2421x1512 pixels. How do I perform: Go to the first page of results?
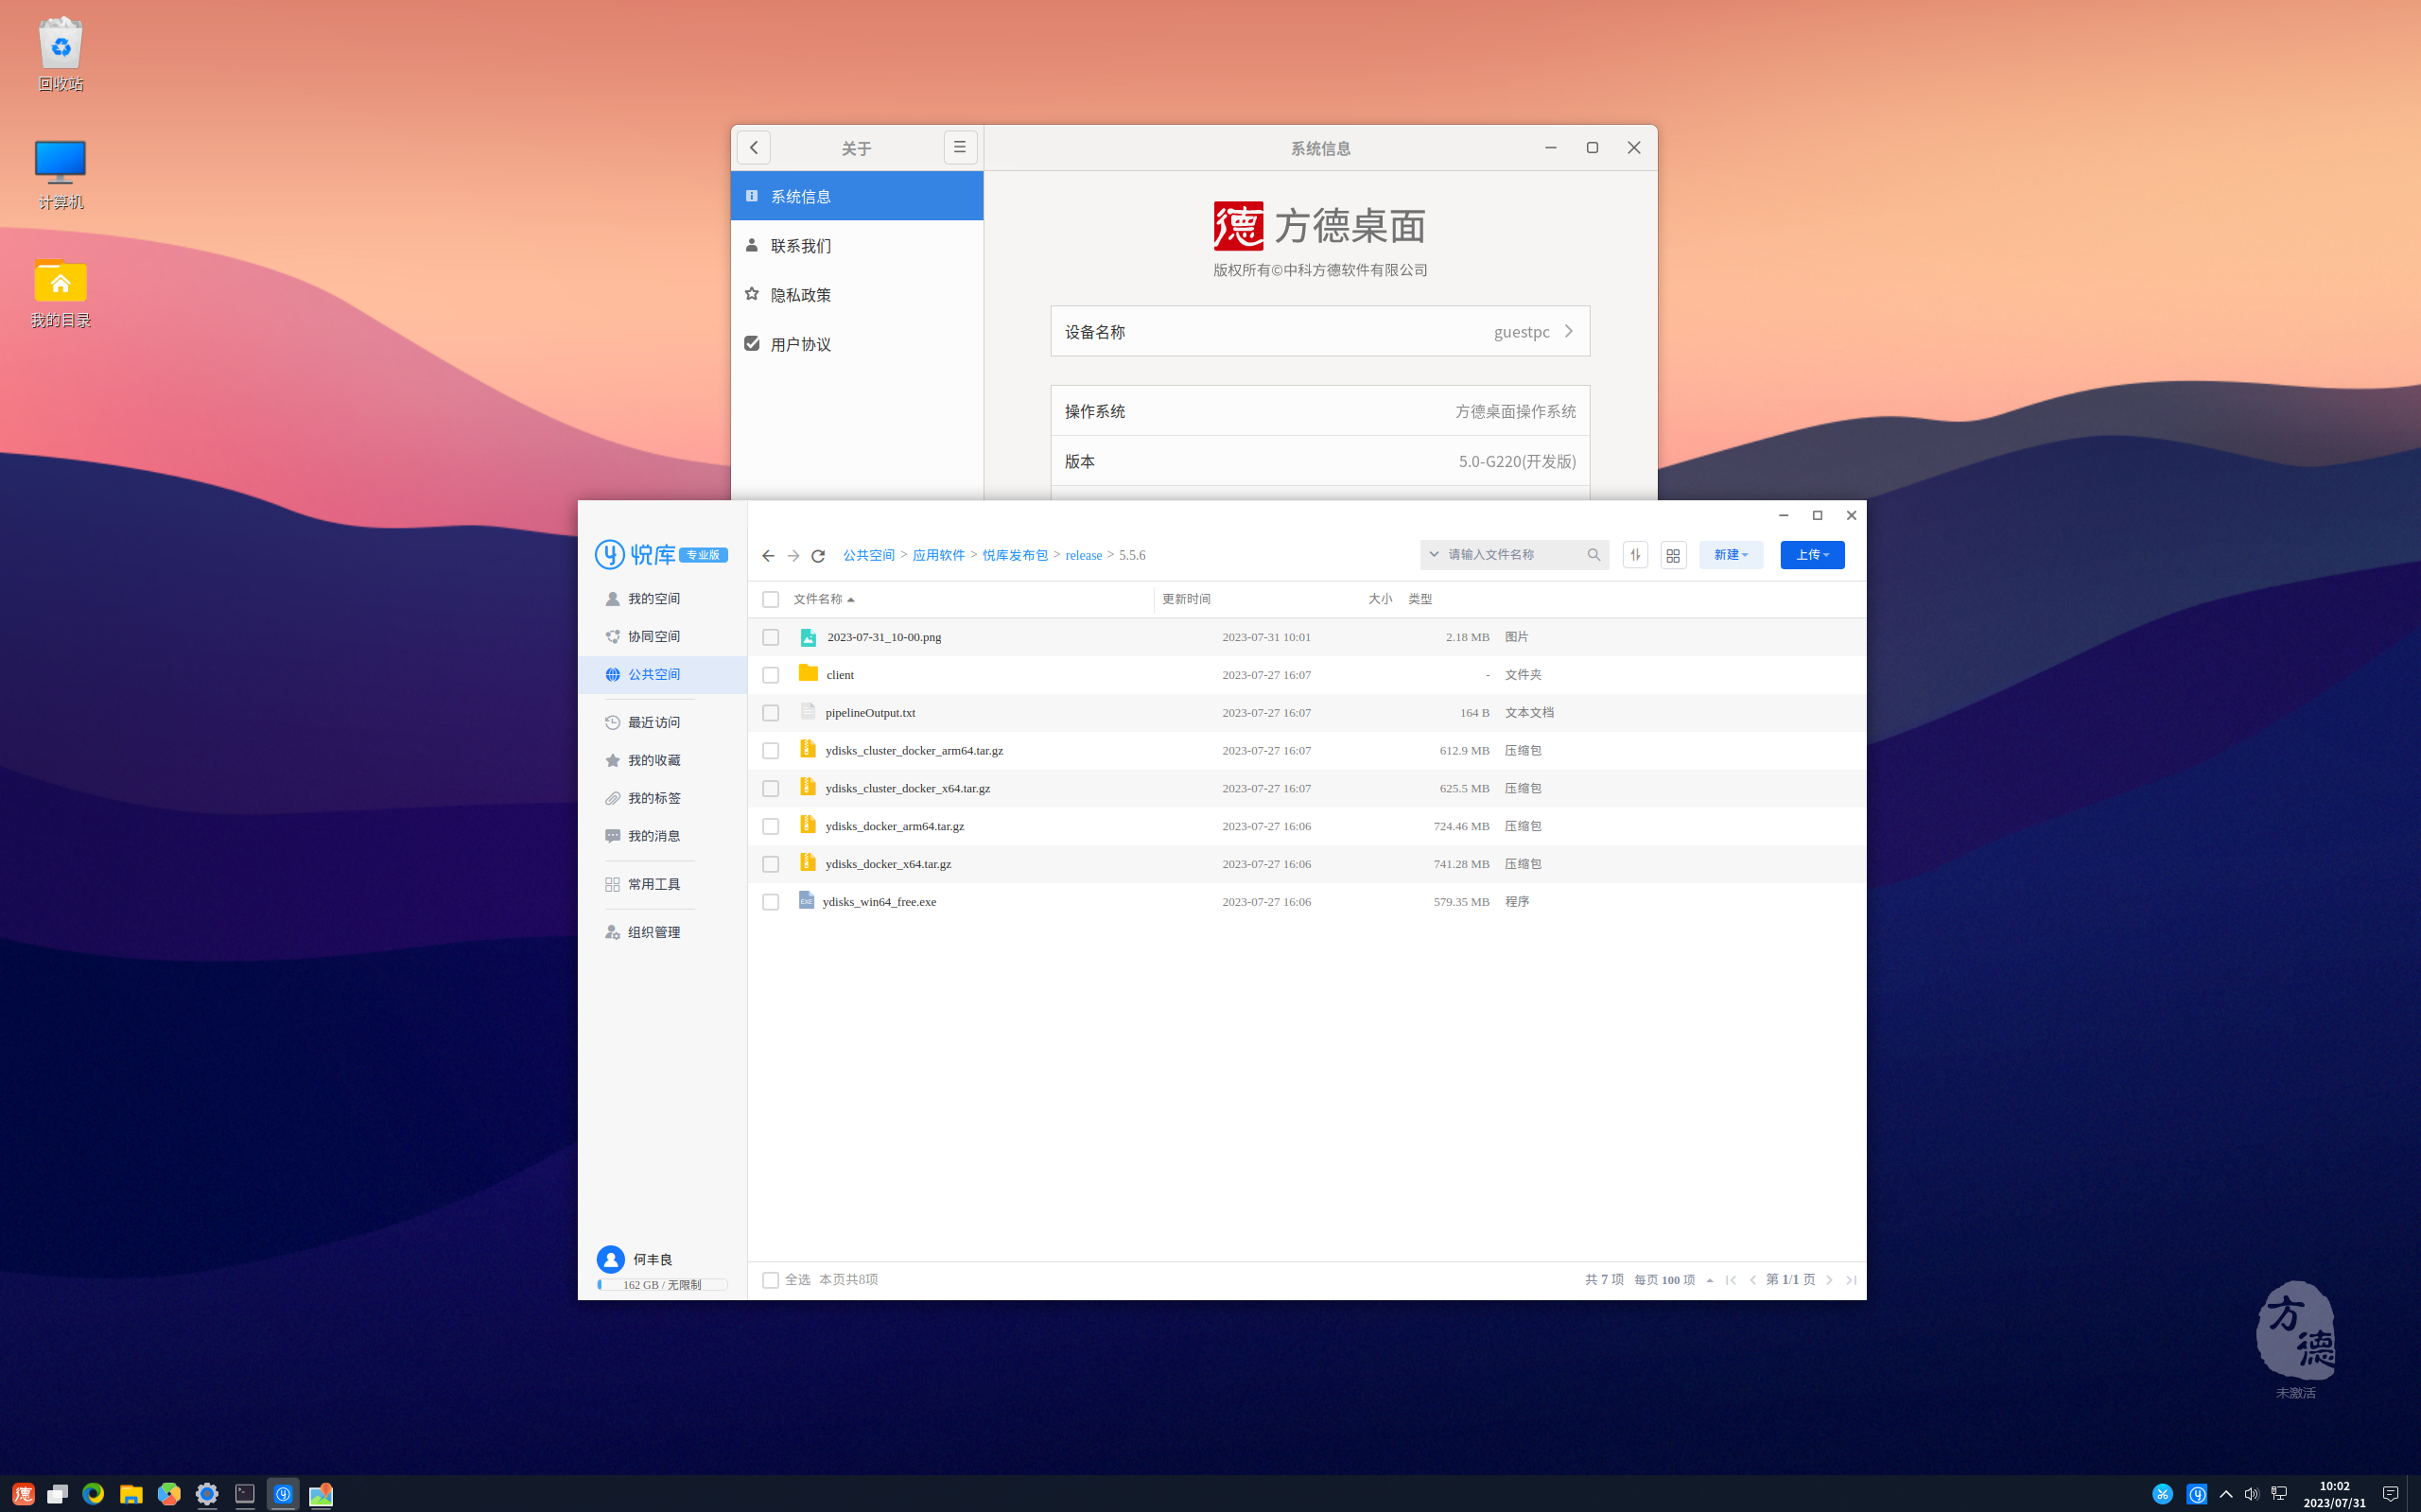pyautogui.click(x=1731, y=1280)
